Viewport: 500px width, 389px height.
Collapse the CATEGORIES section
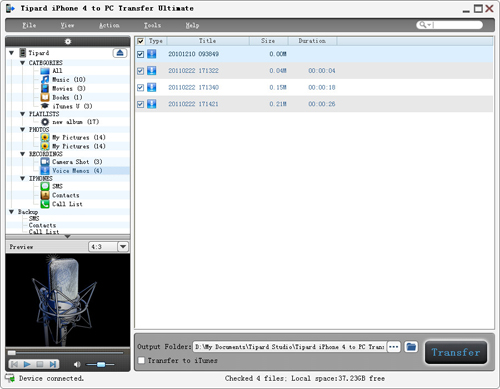tap(23, 63)
